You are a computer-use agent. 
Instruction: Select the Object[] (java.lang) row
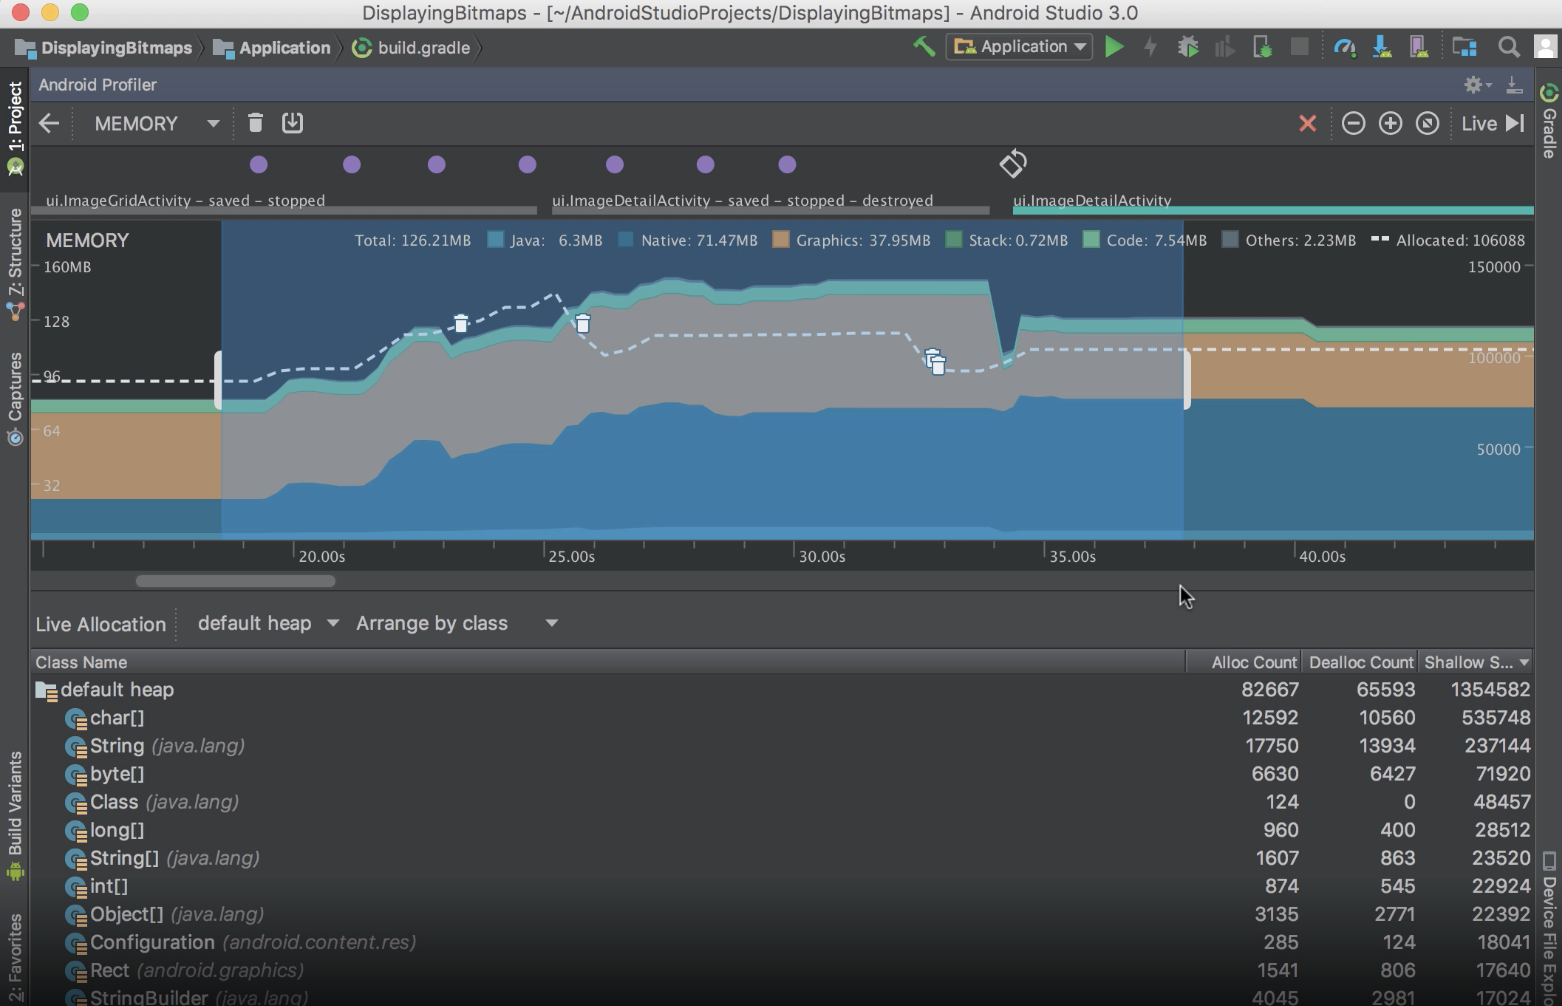pos(782,914)
